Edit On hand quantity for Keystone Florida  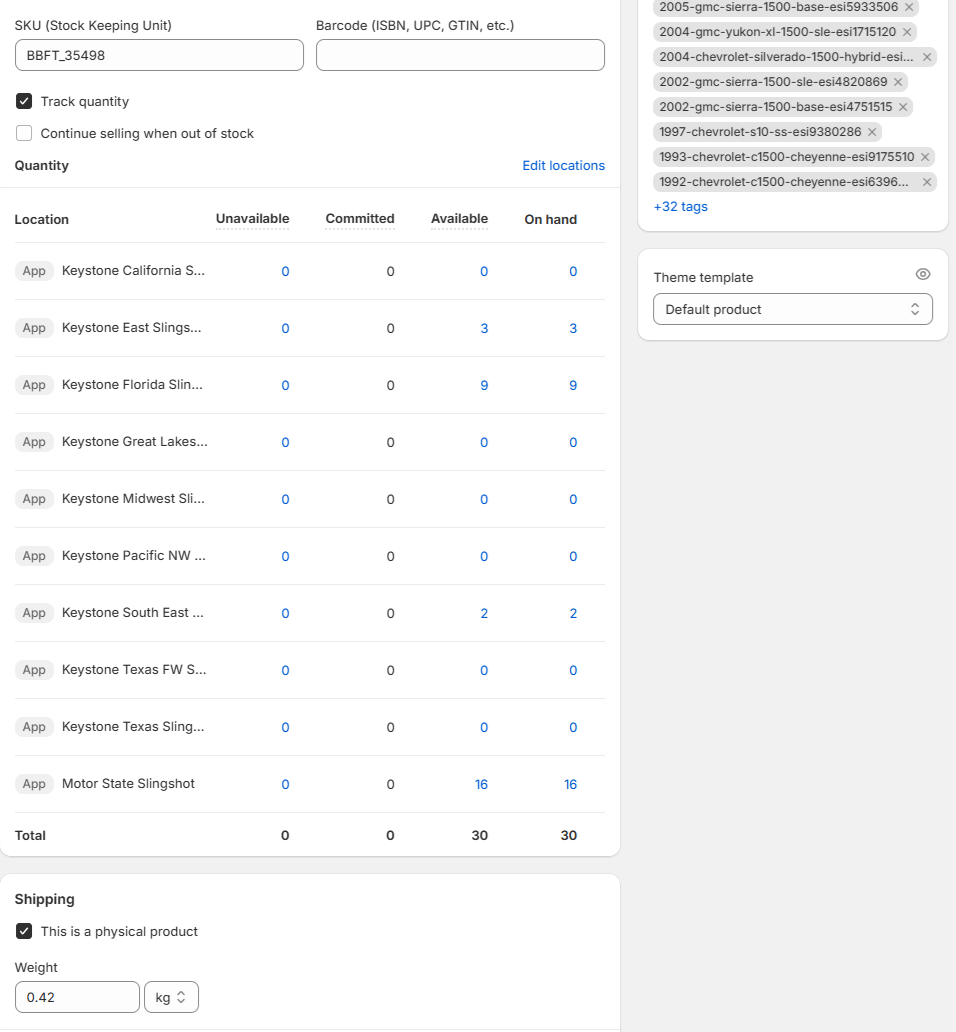(573, 386)
